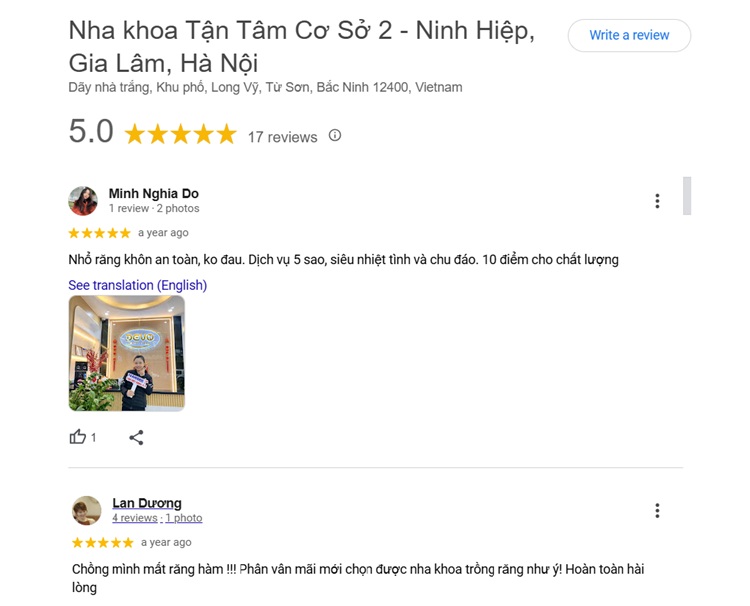Viewport: 750px width, 606px height.
Task: Open Lan Dương's profile avatar
Action: coord(87,510)
